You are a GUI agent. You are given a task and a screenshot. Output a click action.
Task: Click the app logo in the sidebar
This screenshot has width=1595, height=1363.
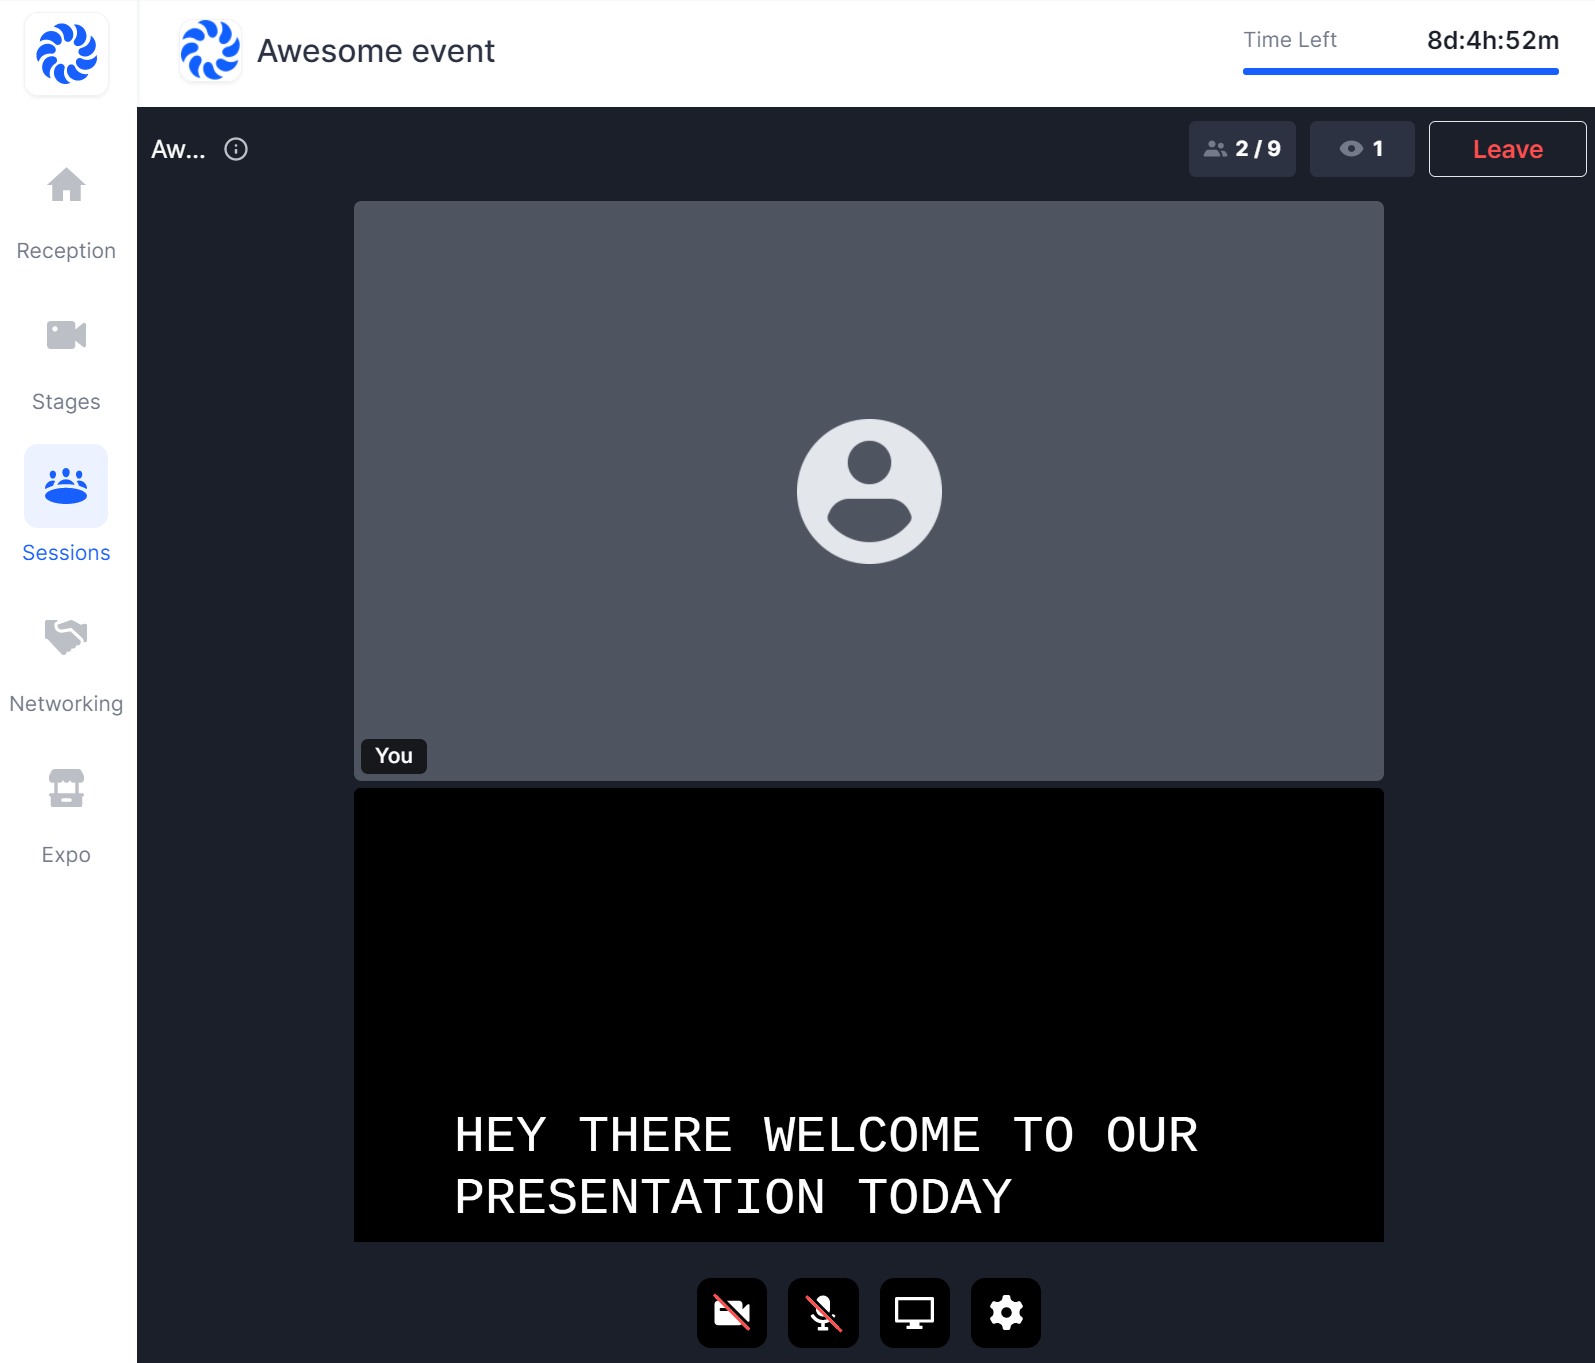point(66,54)
